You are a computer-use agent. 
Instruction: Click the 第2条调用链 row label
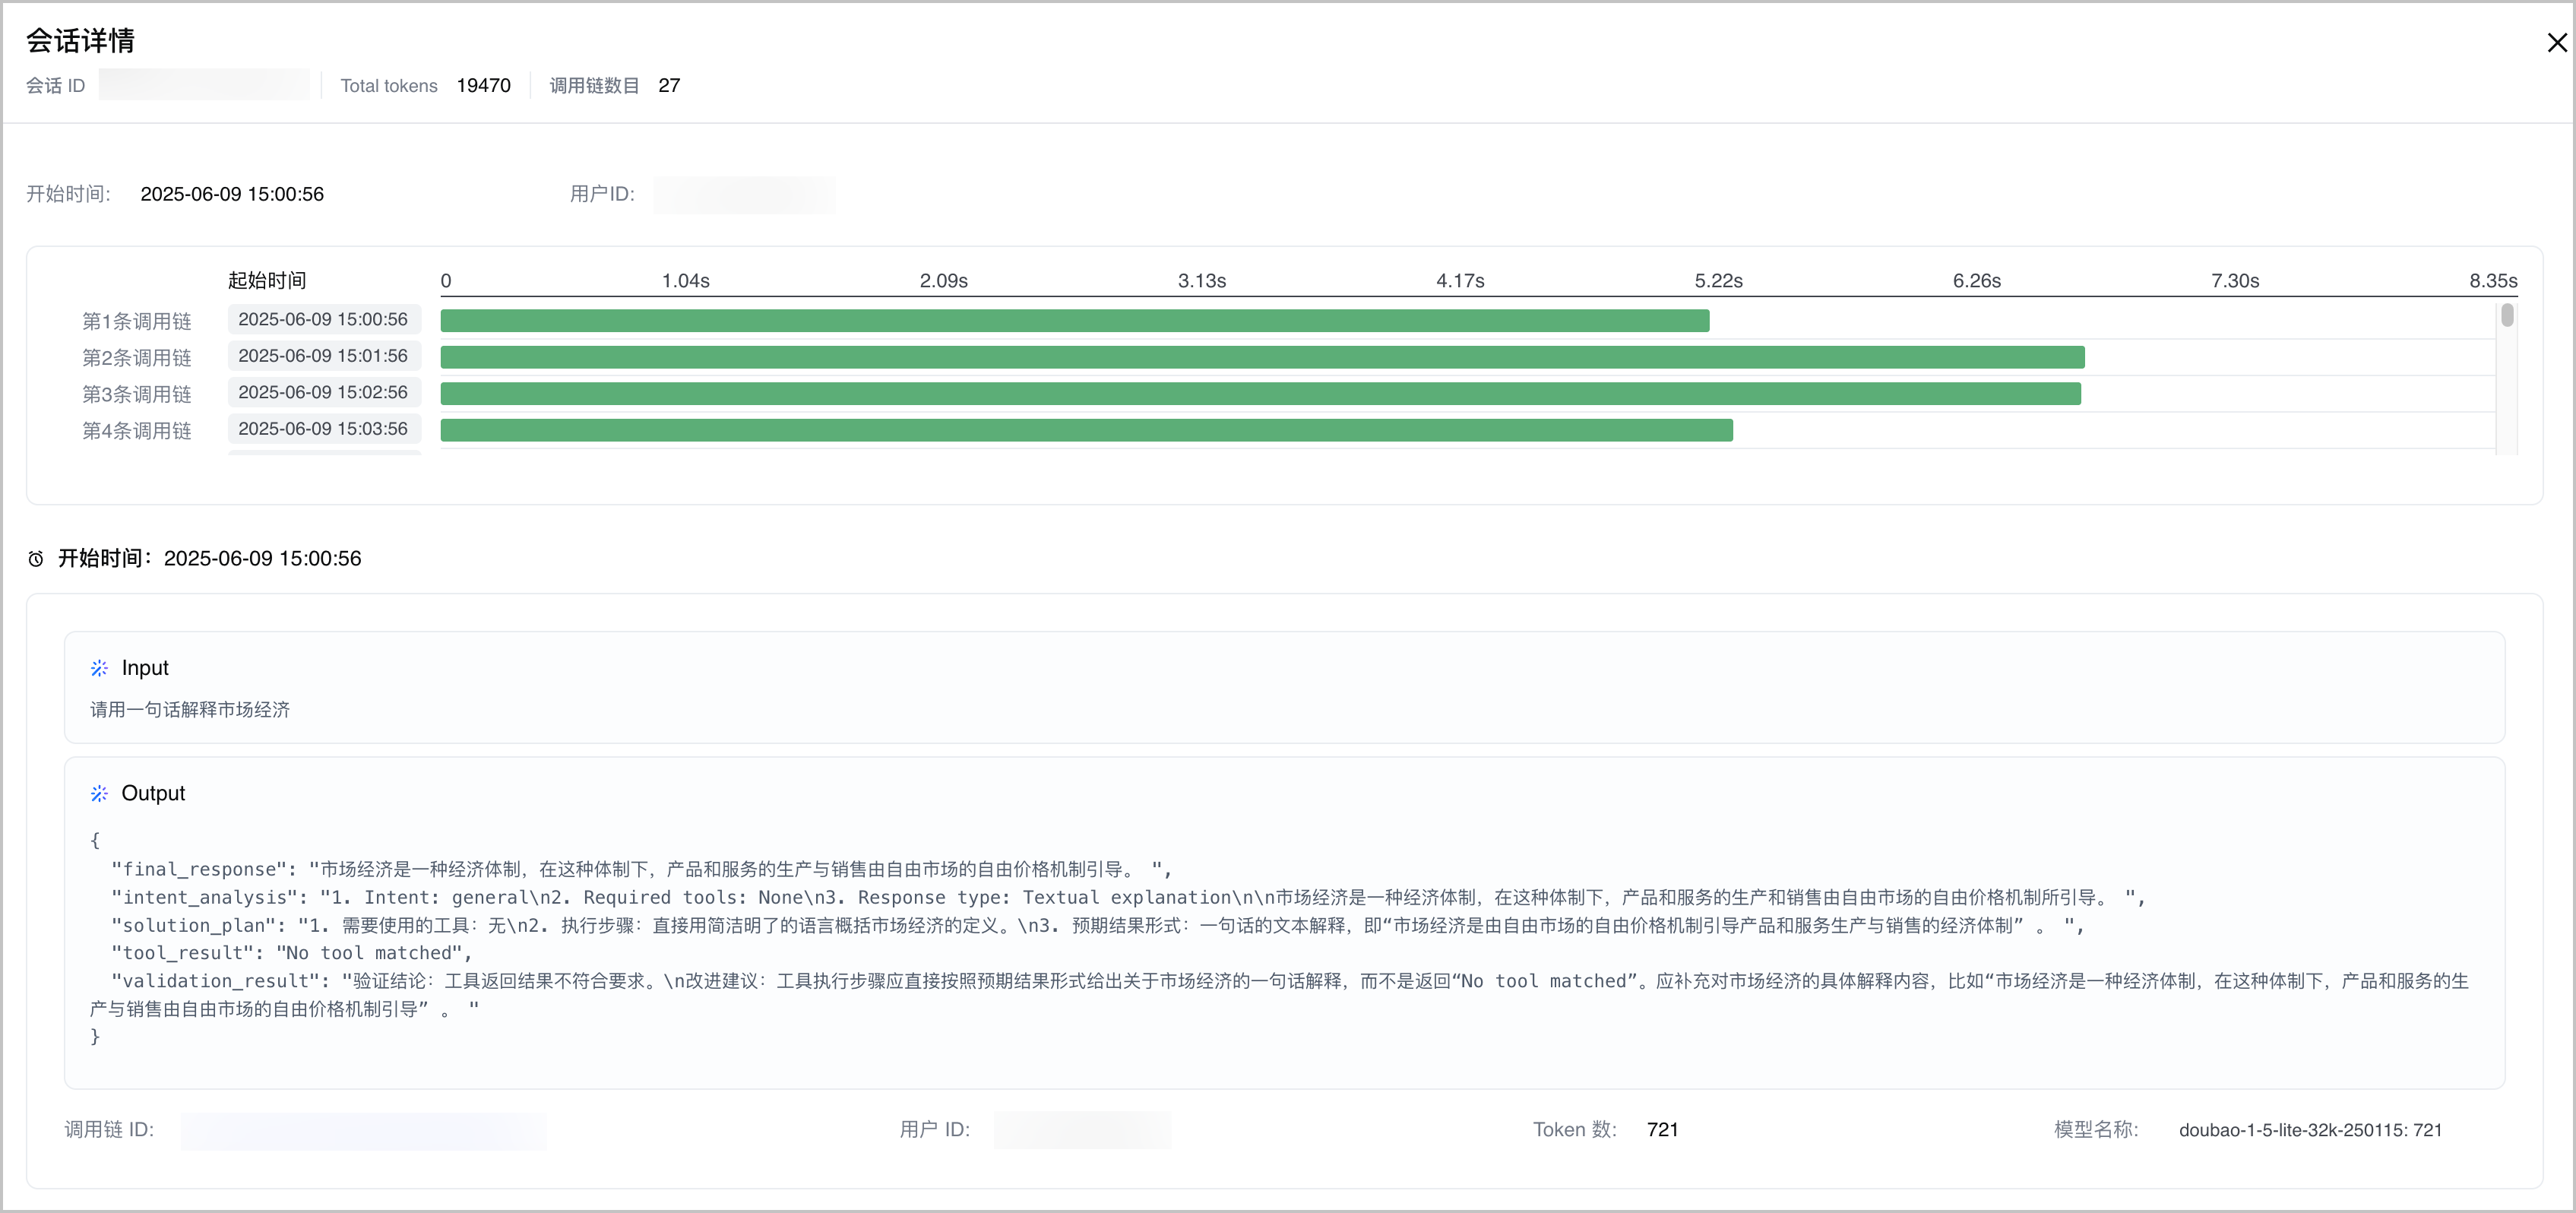click(x=137, y=357)
